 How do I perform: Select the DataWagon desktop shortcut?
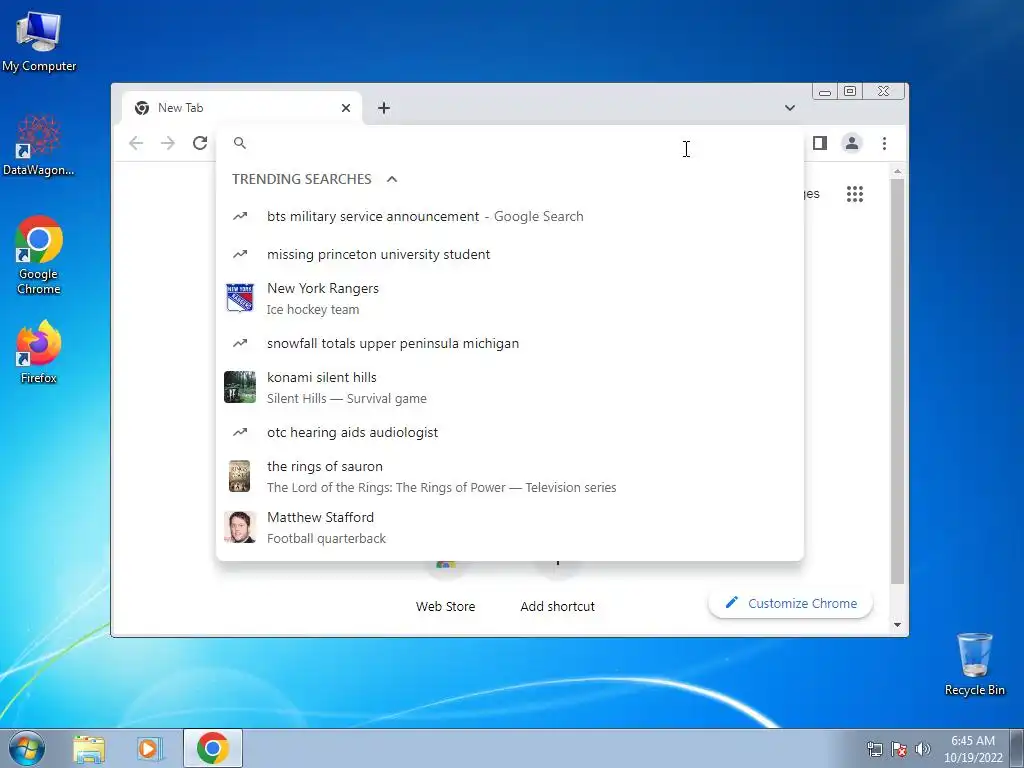coord(39,146)
